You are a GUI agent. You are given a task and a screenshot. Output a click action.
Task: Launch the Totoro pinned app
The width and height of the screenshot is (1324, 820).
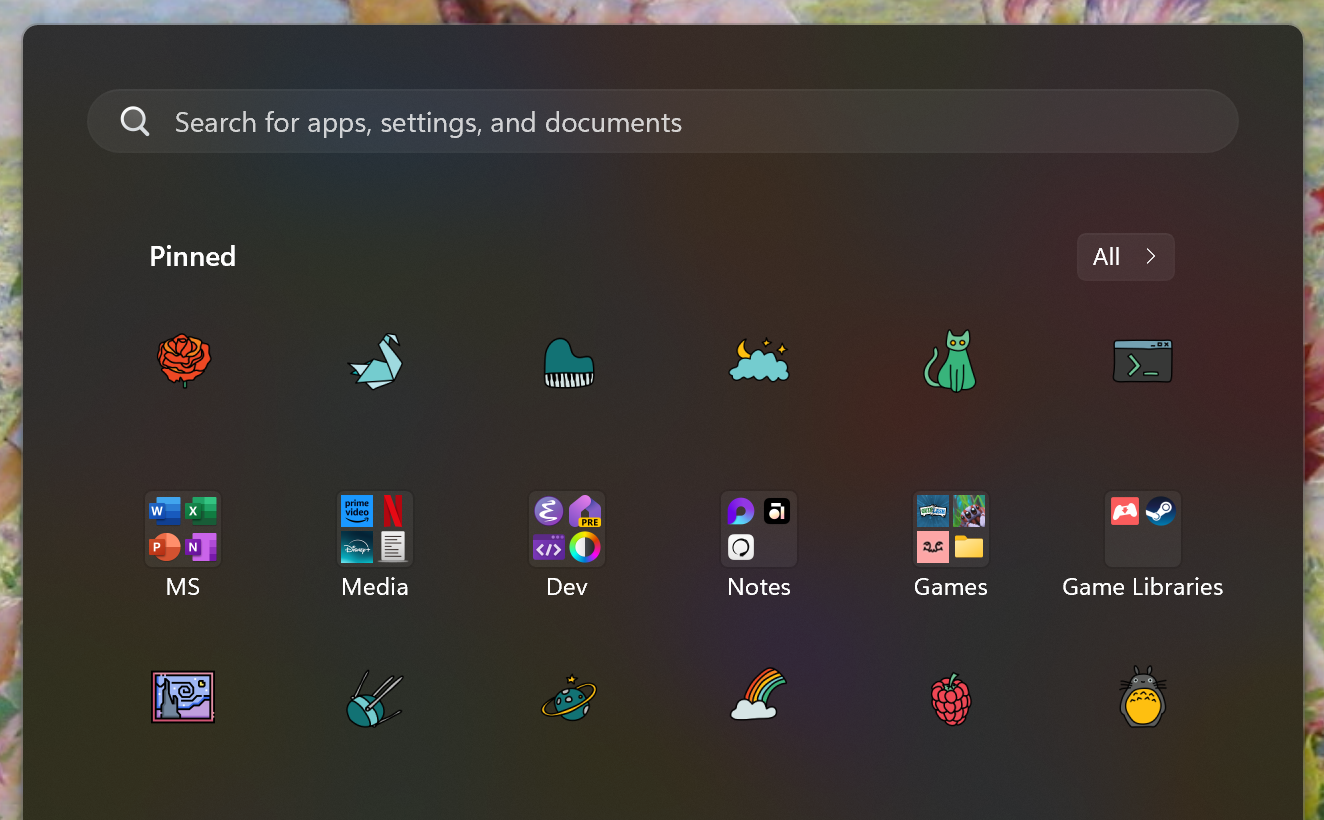click(x=1143, y=696)
